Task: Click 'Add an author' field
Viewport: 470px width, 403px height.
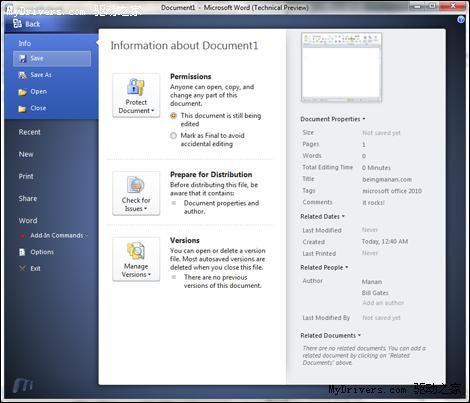Action: click(383, 303)
